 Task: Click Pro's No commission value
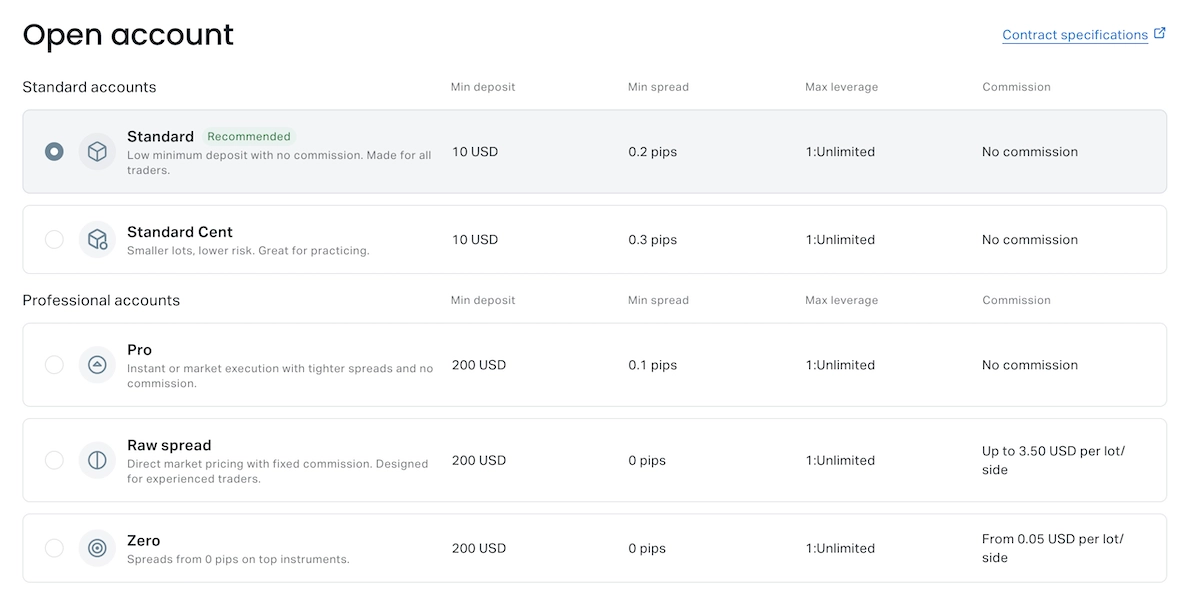(1030, 365)
